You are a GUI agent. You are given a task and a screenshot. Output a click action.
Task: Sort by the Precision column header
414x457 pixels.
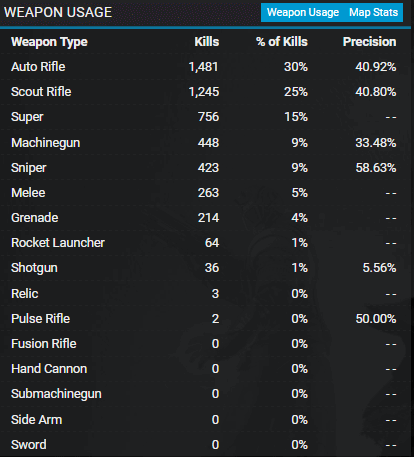click(369, 42)
